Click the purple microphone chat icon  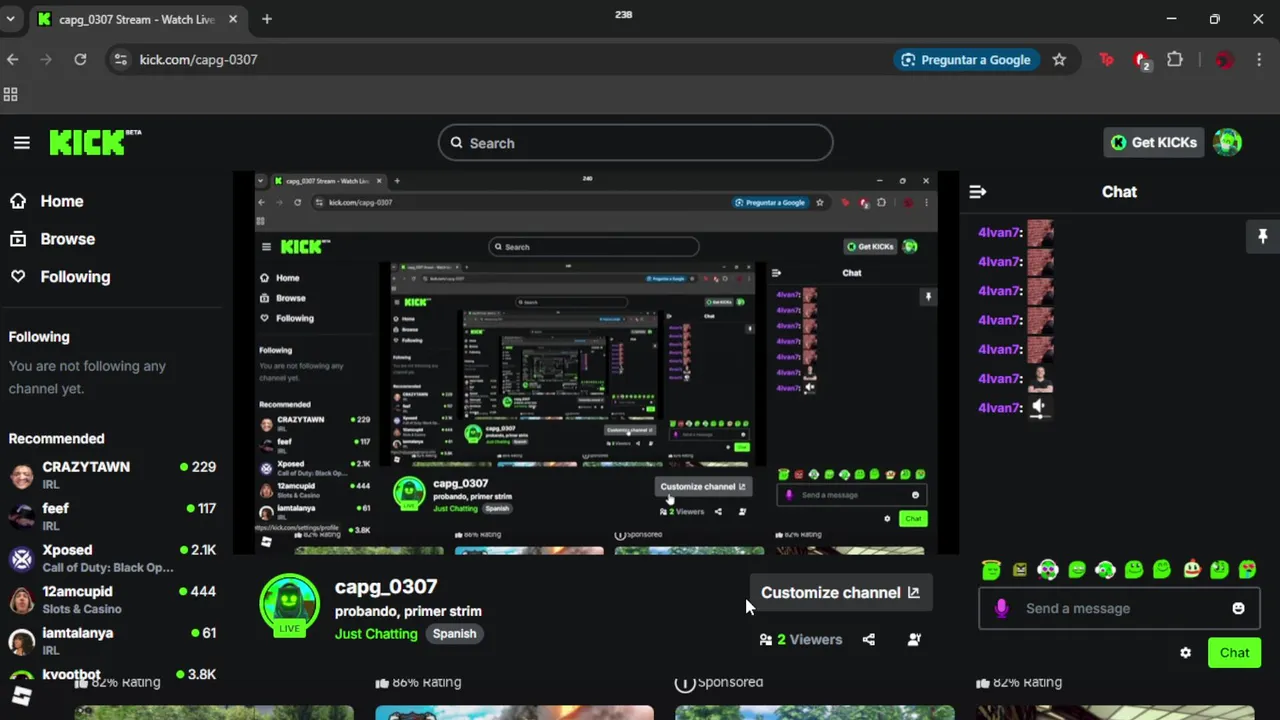tap(1002, 608)
